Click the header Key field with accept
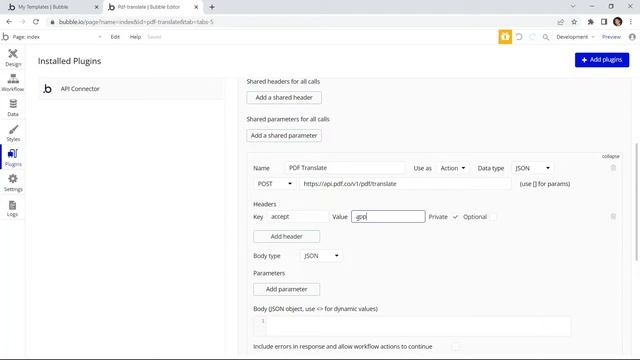Viewport: 640px width, 360px height. (298, 217)
